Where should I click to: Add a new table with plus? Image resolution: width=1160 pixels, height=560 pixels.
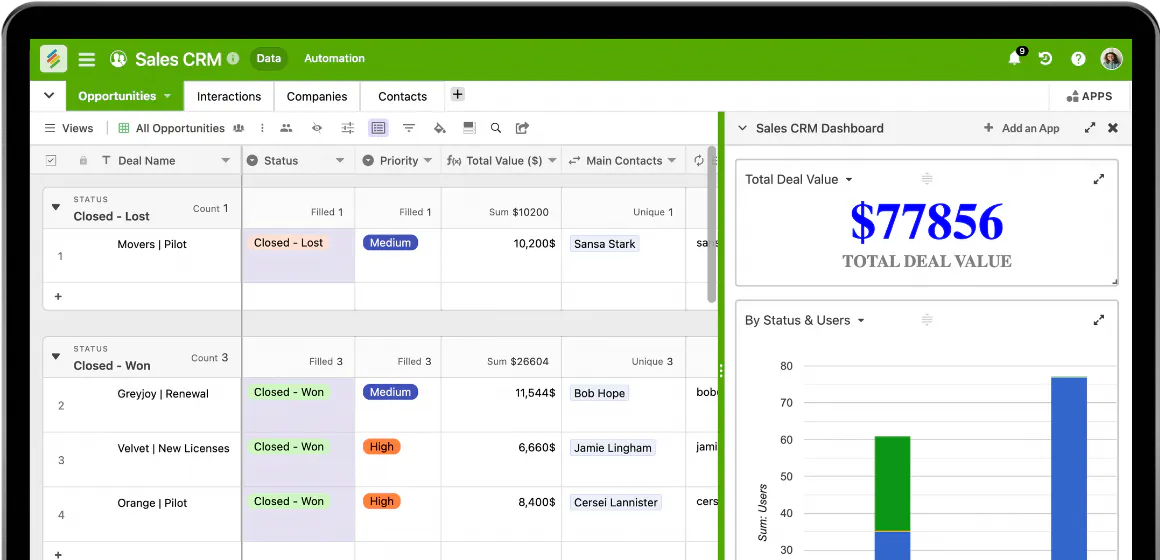pos(457,94)
